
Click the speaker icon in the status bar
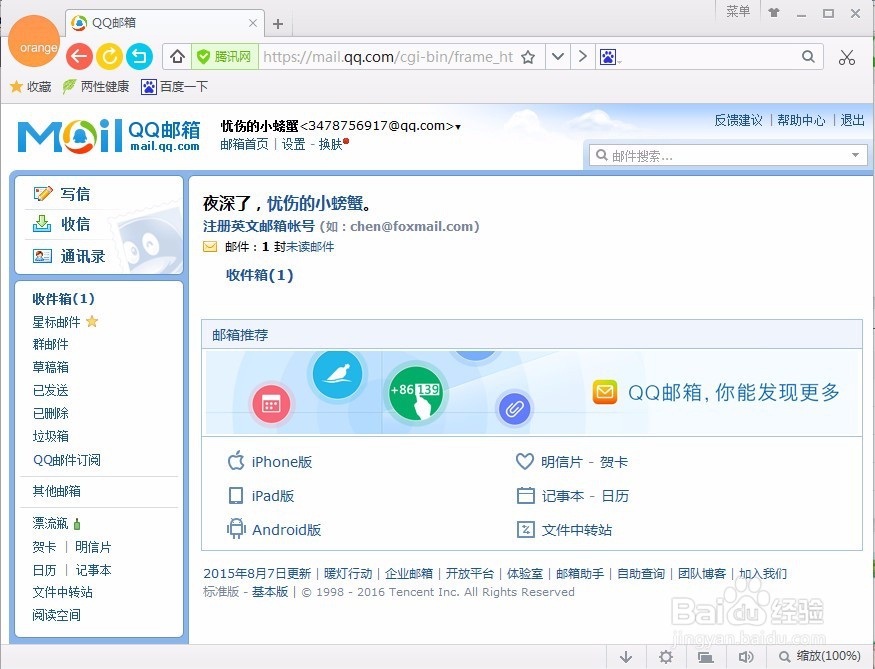click(x=745, y=657)
